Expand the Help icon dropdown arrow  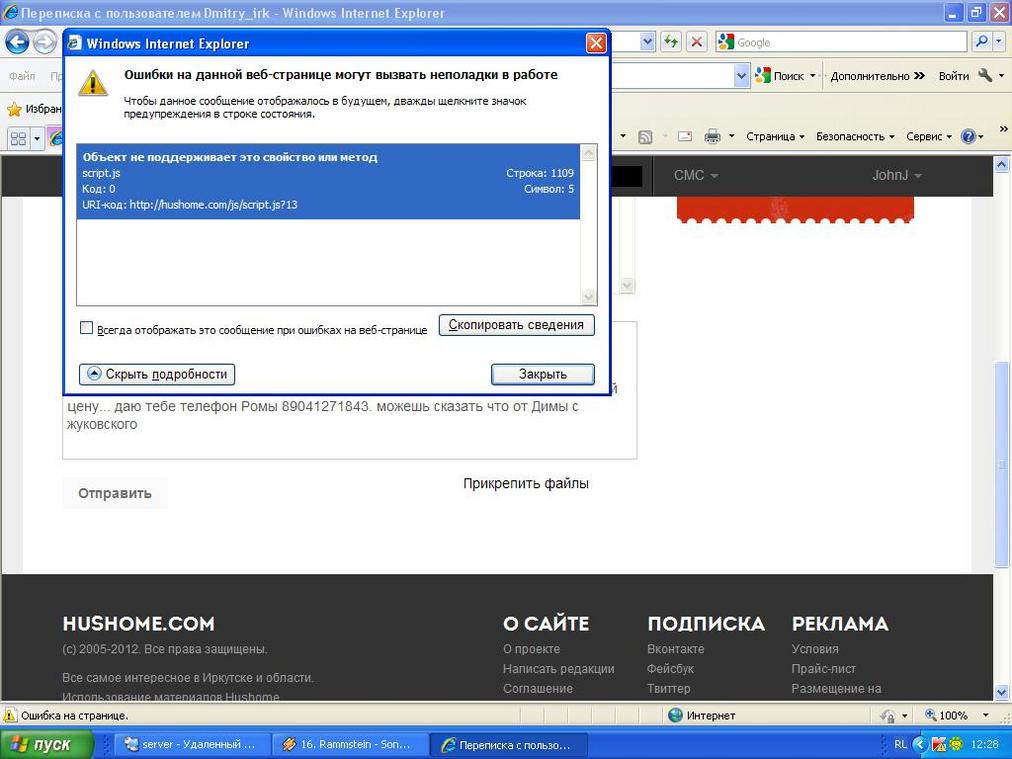[x=980, y=137]
